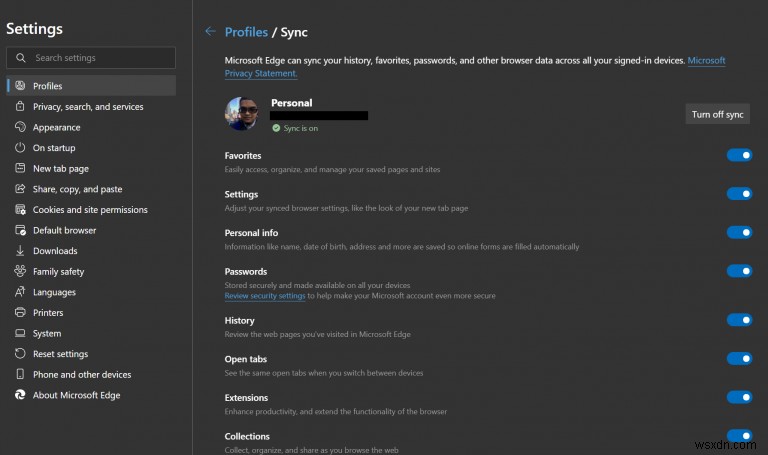The height and width of the screenshot is (455, 768).
Task: Click the Search settings field
Action: pyautogui.click(x=91, y=58)
